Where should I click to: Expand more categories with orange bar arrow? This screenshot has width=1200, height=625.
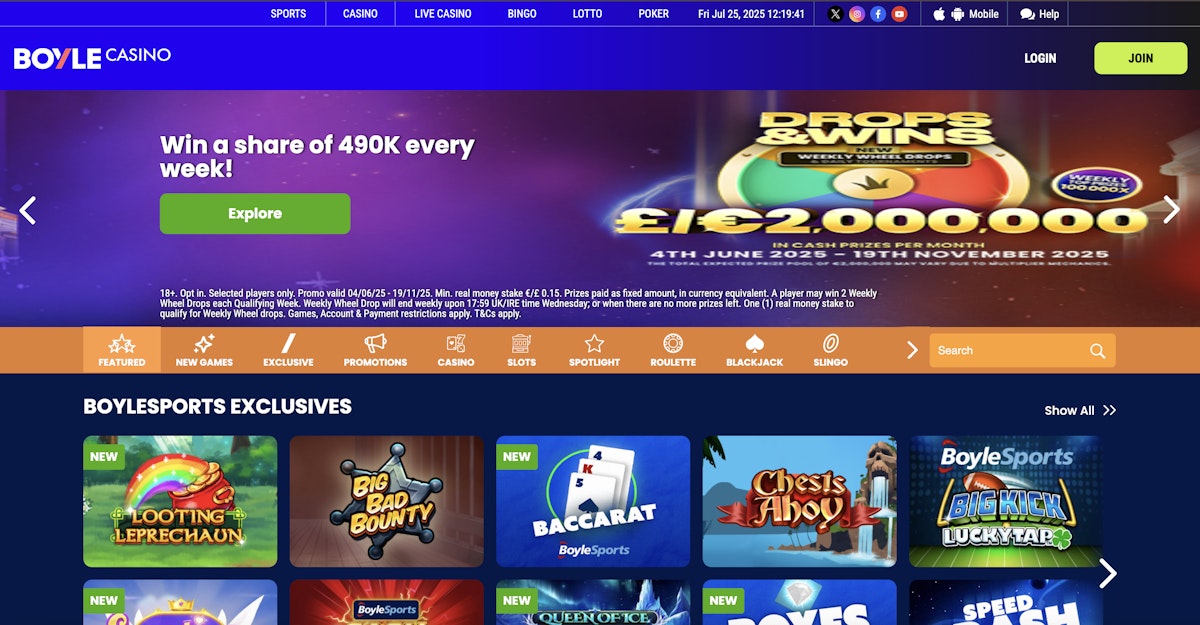[x=912, y=350]
